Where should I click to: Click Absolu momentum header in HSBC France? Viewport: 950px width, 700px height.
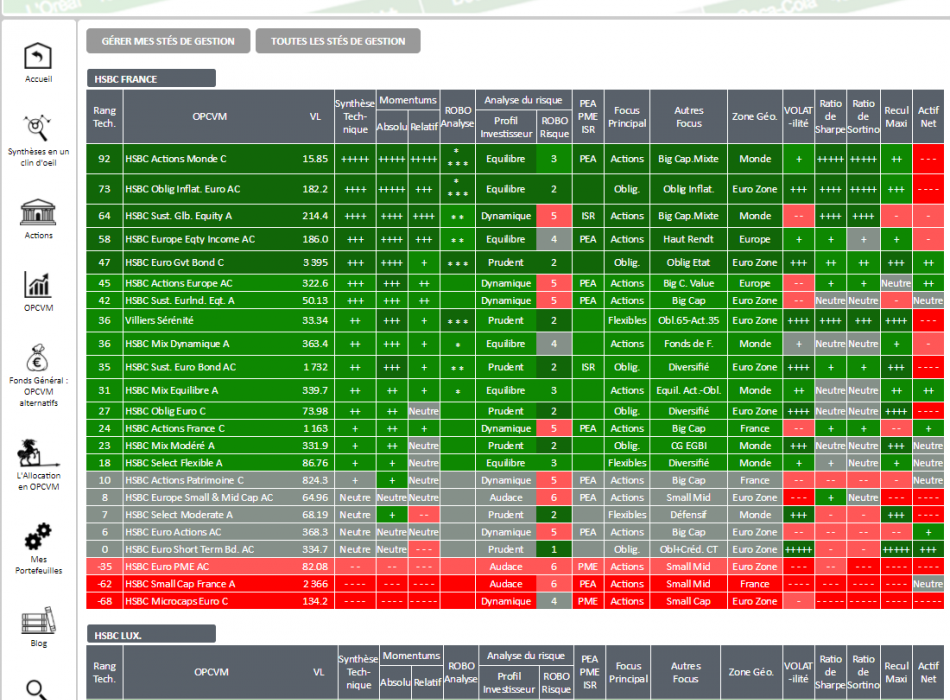click(392, 127)
